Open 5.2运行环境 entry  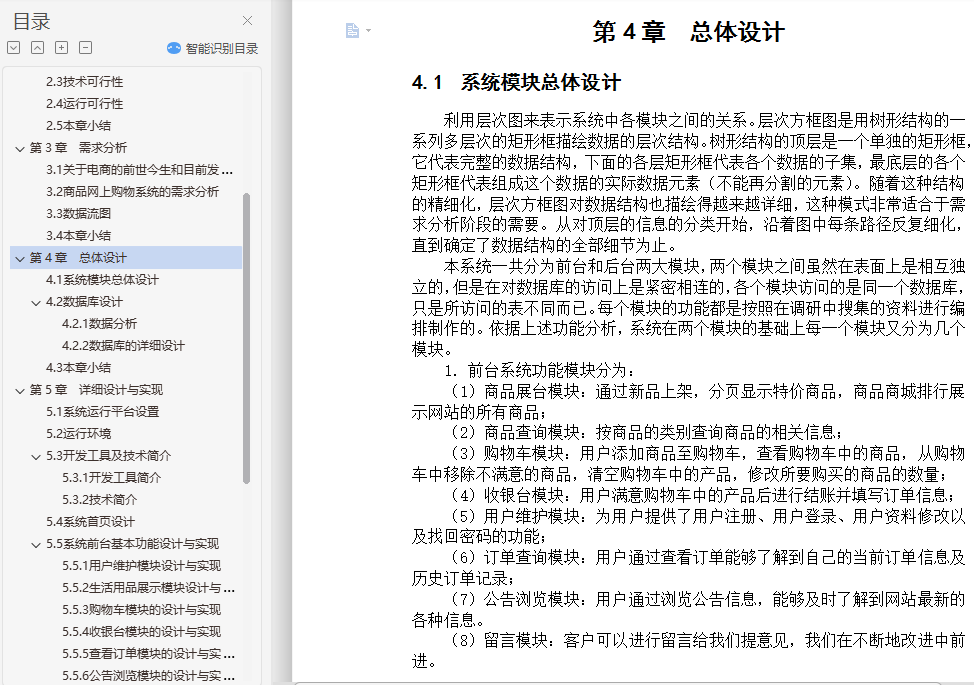tap(78, 433)
